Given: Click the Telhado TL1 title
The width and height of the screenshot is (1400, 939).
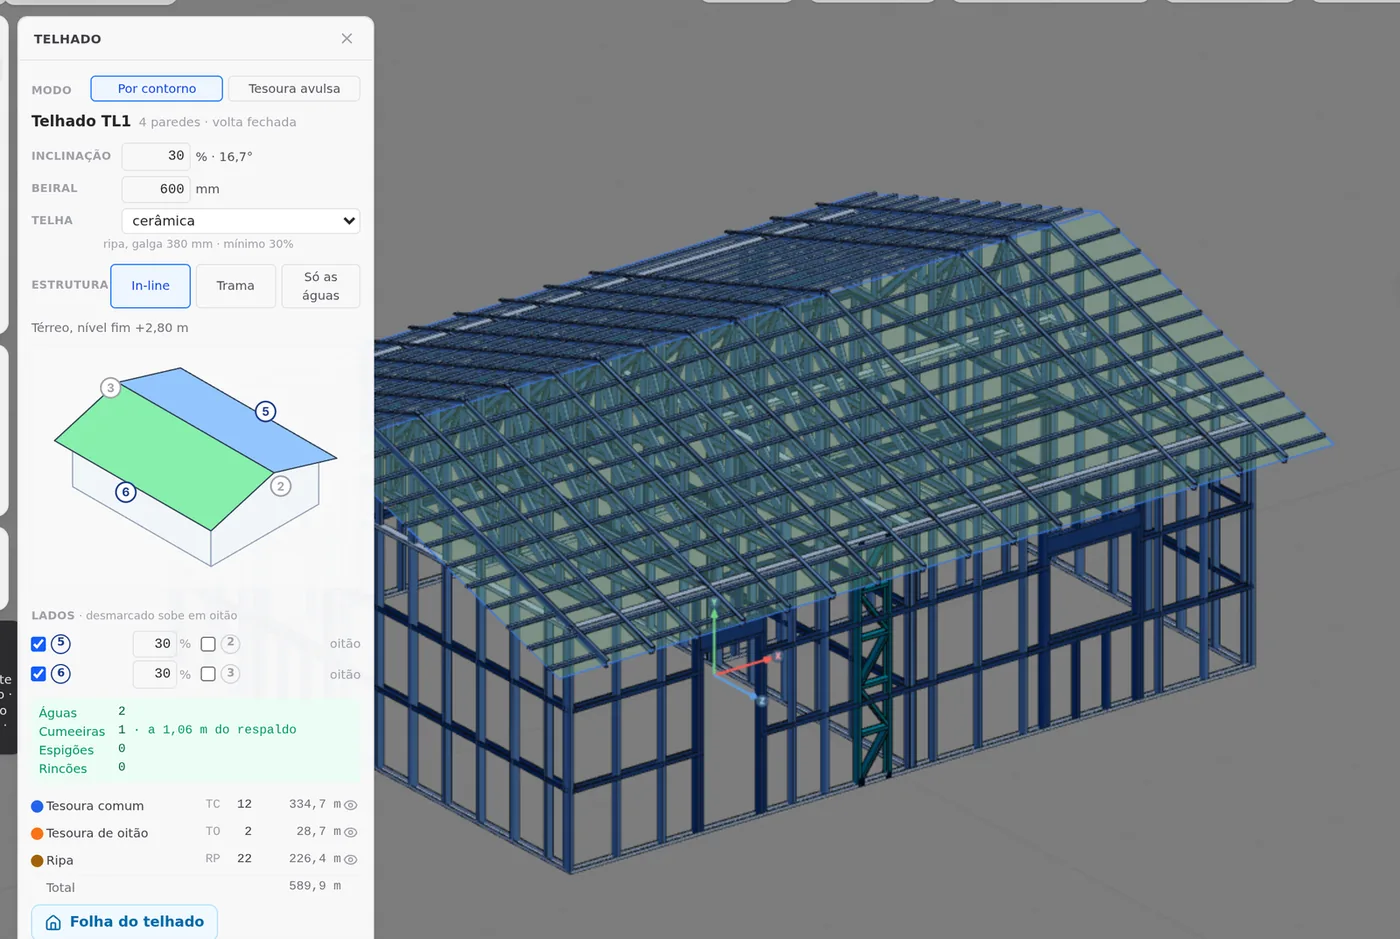Looking at the screenshot, I should (x=81, y=121).
